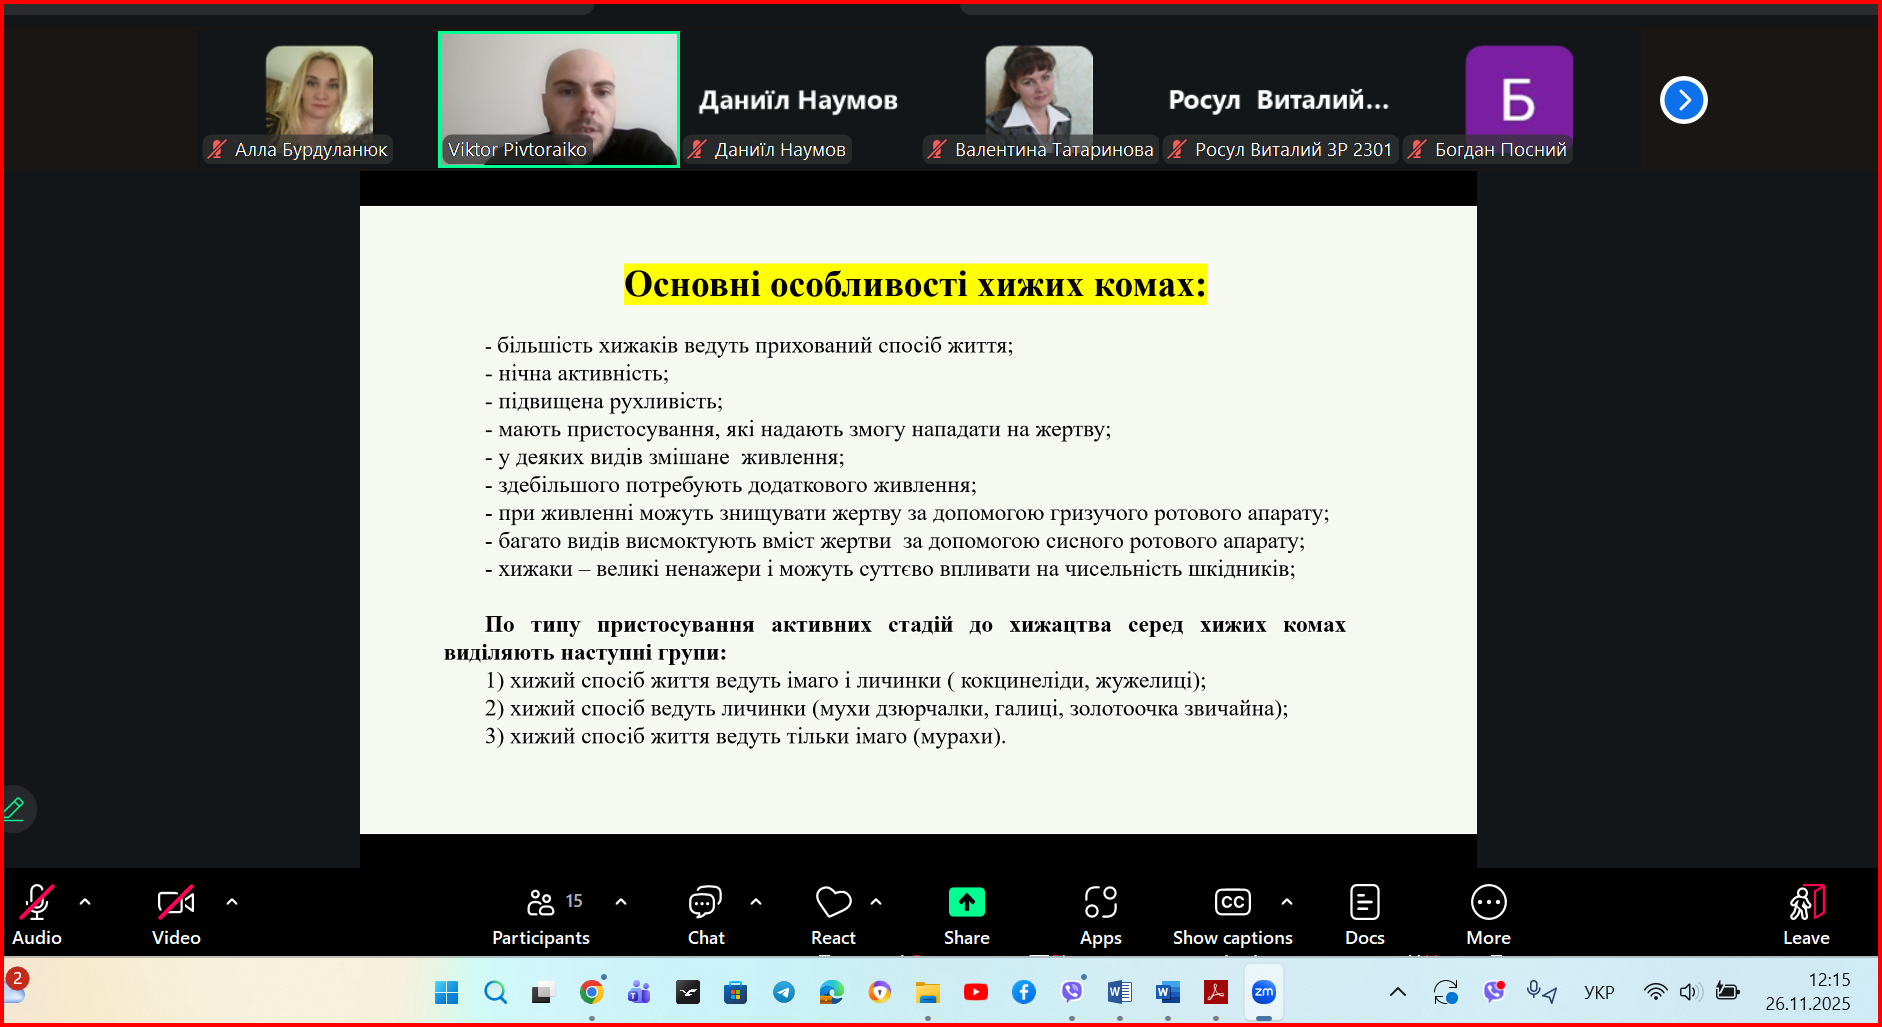Select Viktor Pivtoraiko's video thumbnail
This screenshot has width=1882, height=1027.
point(559,99)
